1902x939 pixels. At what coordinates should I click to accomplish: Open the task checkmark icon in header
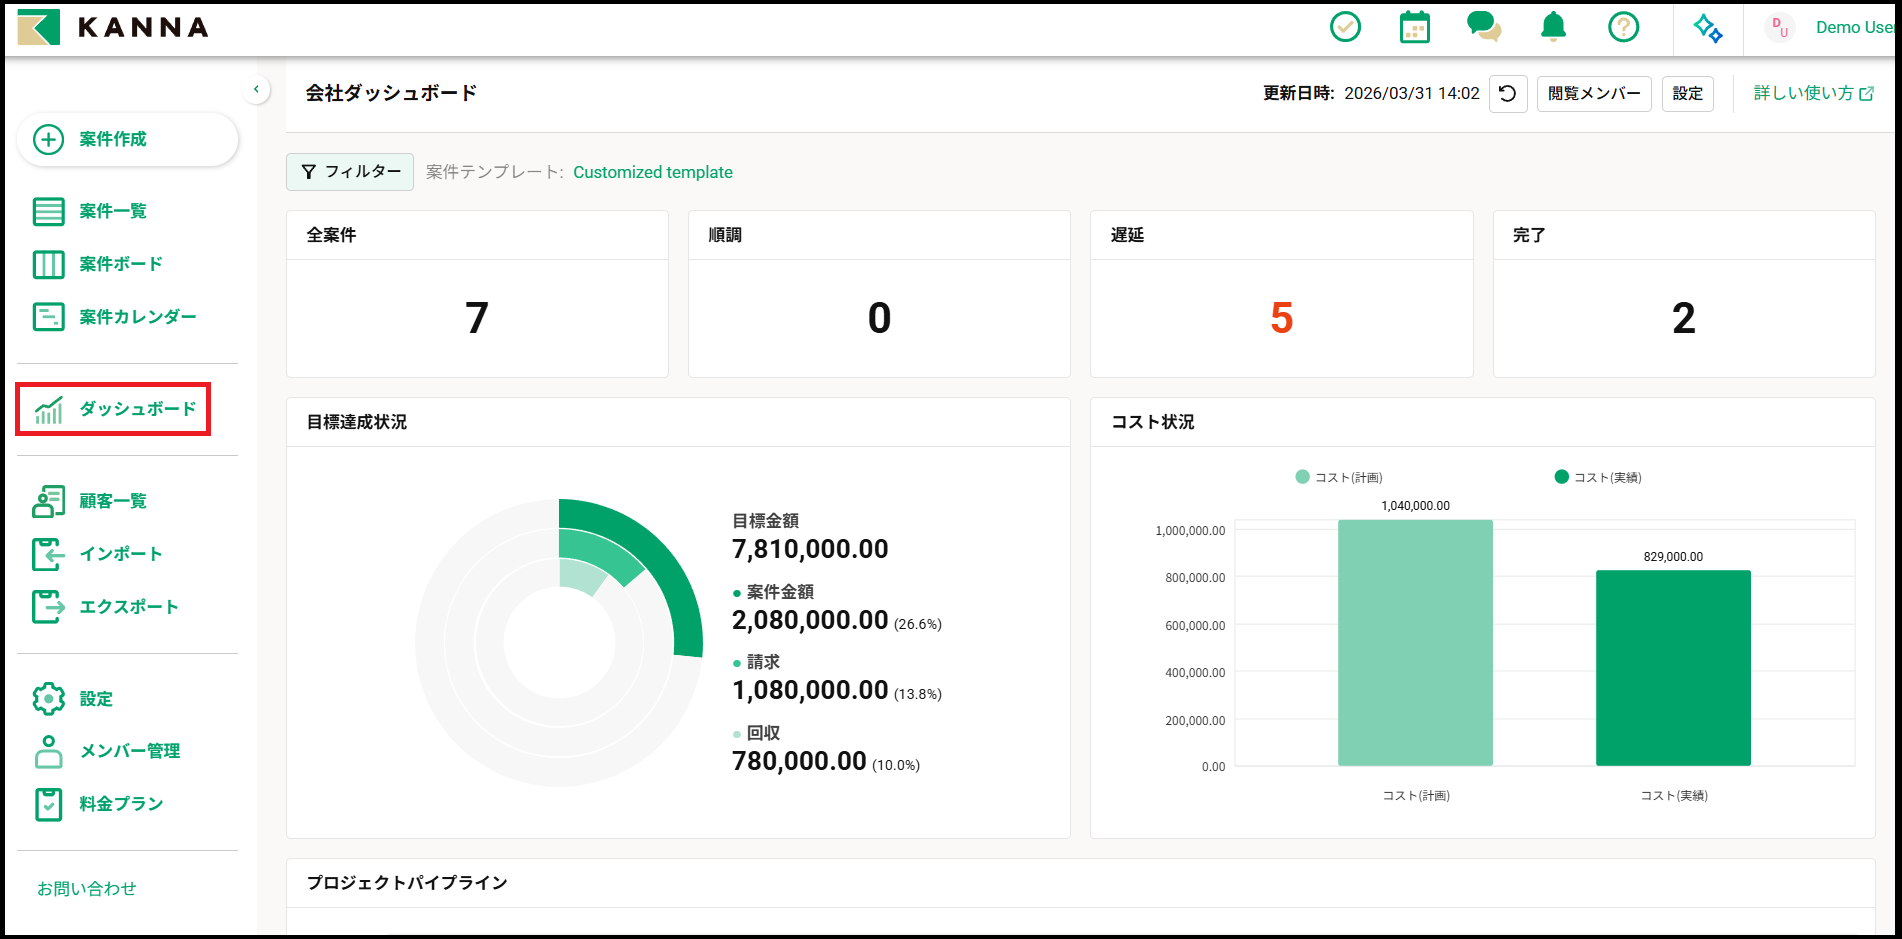(x=1345, y=27)
